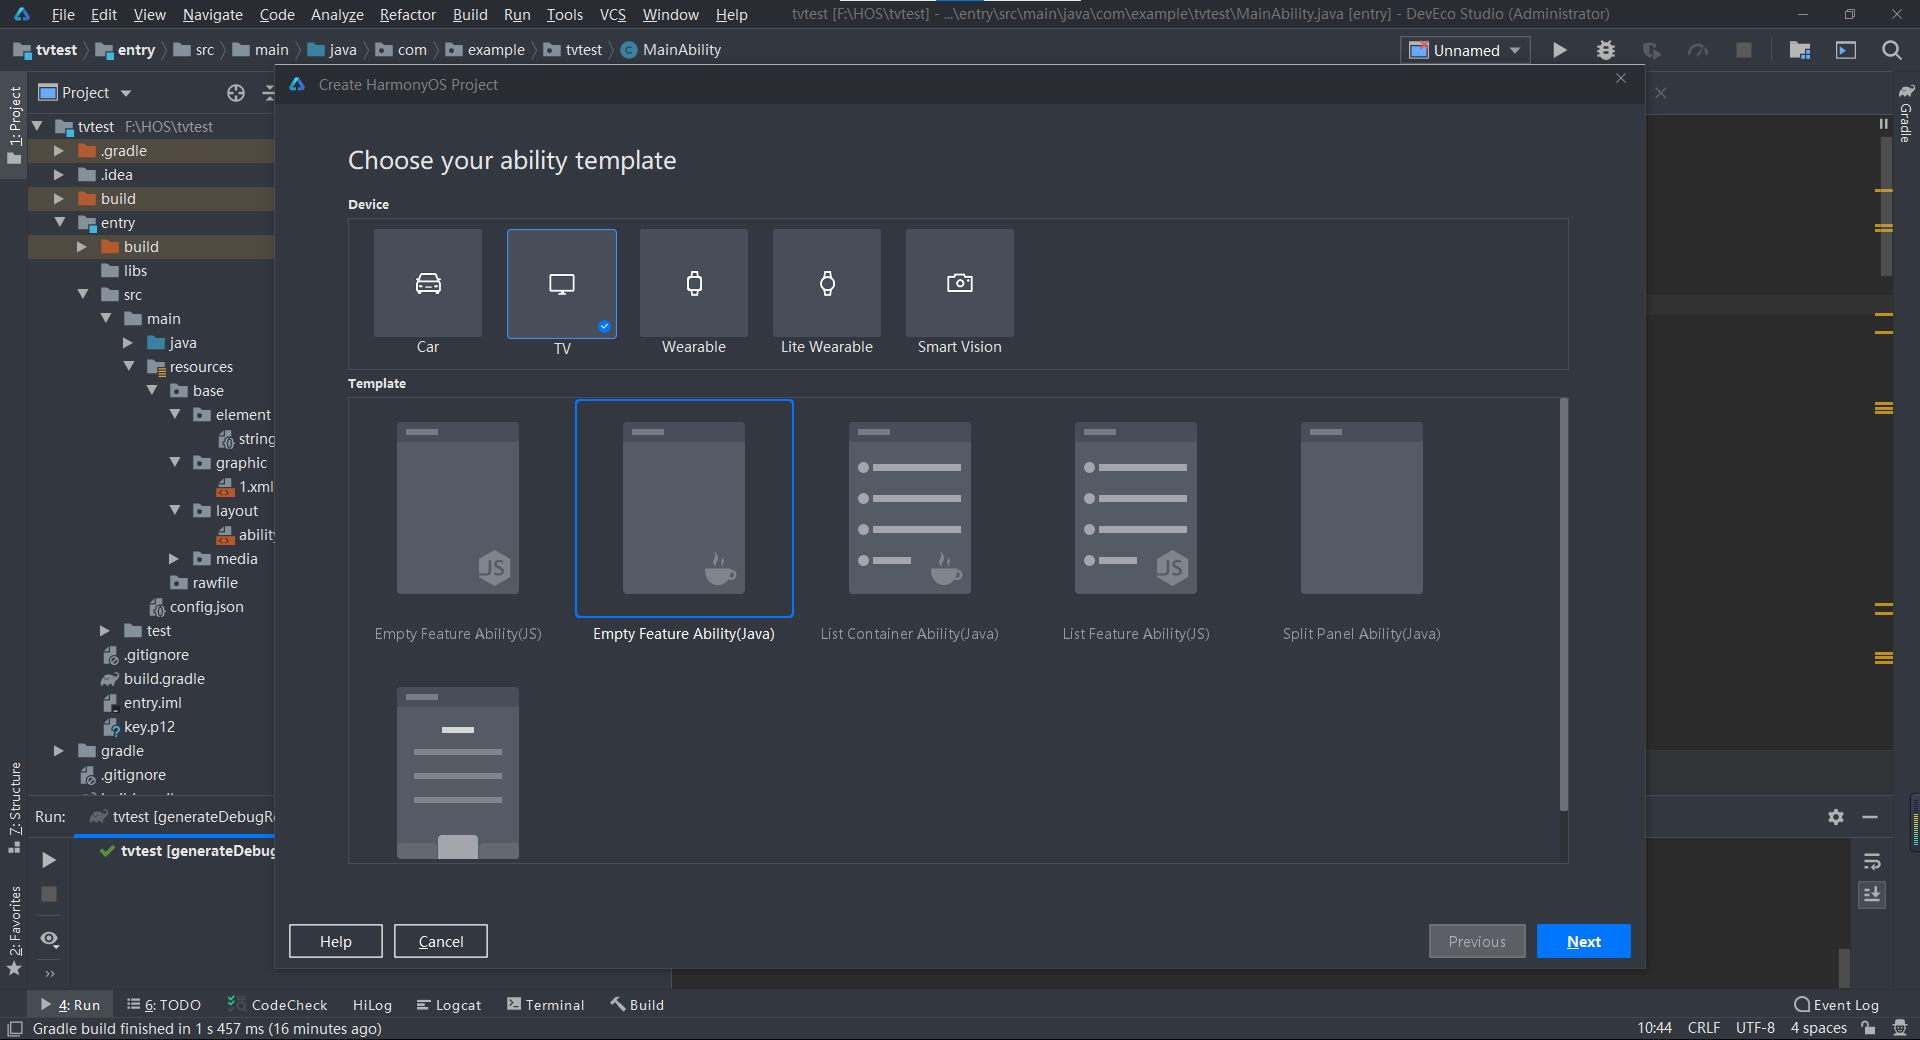Image resolution: width=1920 pixels, height=1040 pixels.
Task: Click the template list vertical scrollbar
Action: pos(1563,605)
